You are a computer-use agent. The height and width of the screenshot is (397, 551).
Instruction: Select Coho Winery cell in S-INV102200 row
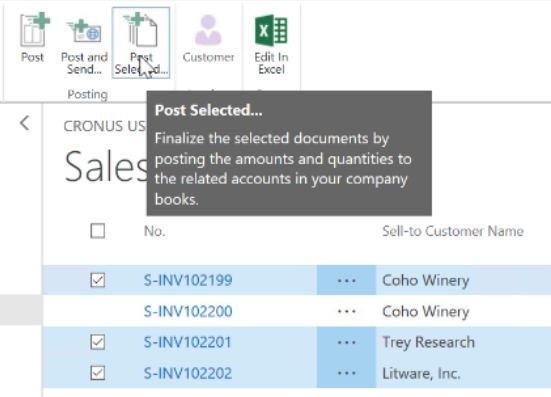(x=426, y=311)
